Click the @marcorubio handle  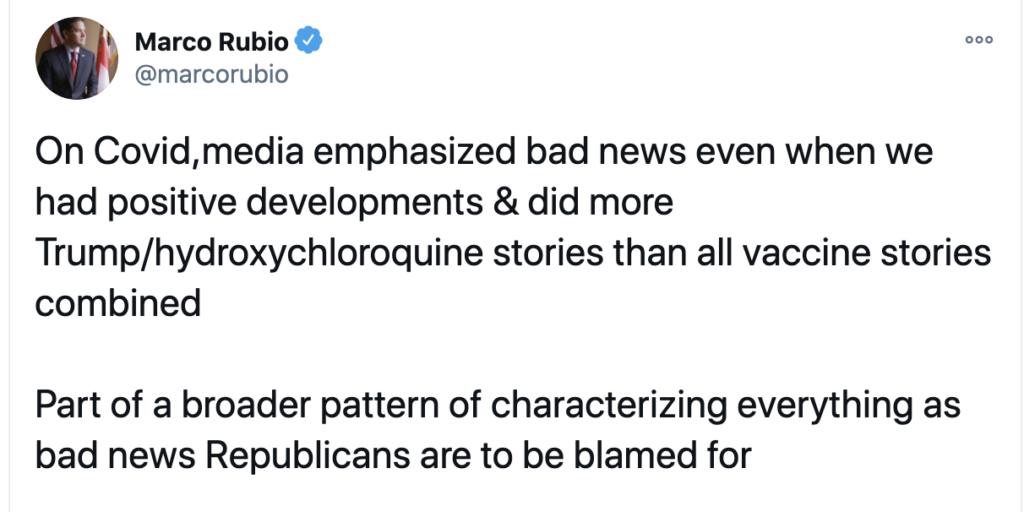coord(210,75)
